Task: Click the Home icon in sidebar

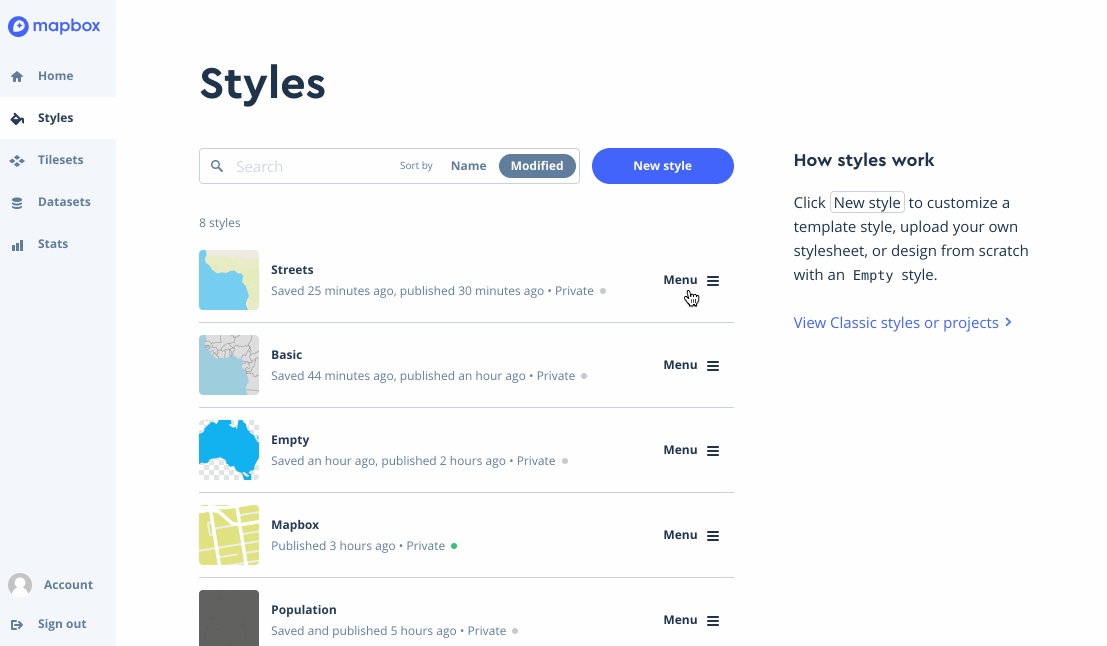Action: click(x=16, y=75)
